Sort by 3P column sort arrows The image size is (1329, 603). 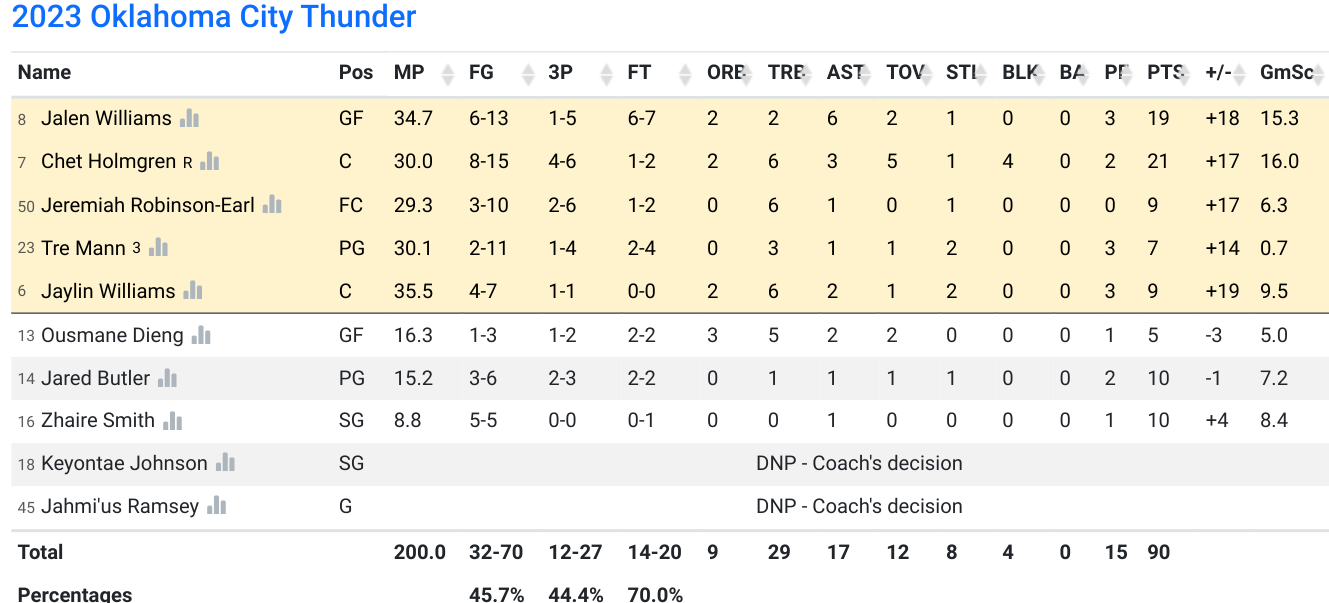coord(605,73)
